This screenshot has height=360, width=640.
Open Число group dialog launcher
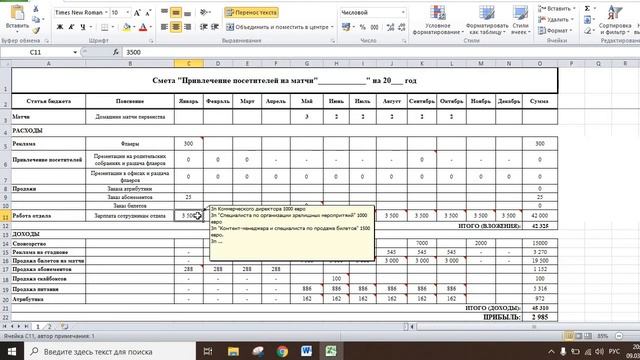[x=404, y=41]
